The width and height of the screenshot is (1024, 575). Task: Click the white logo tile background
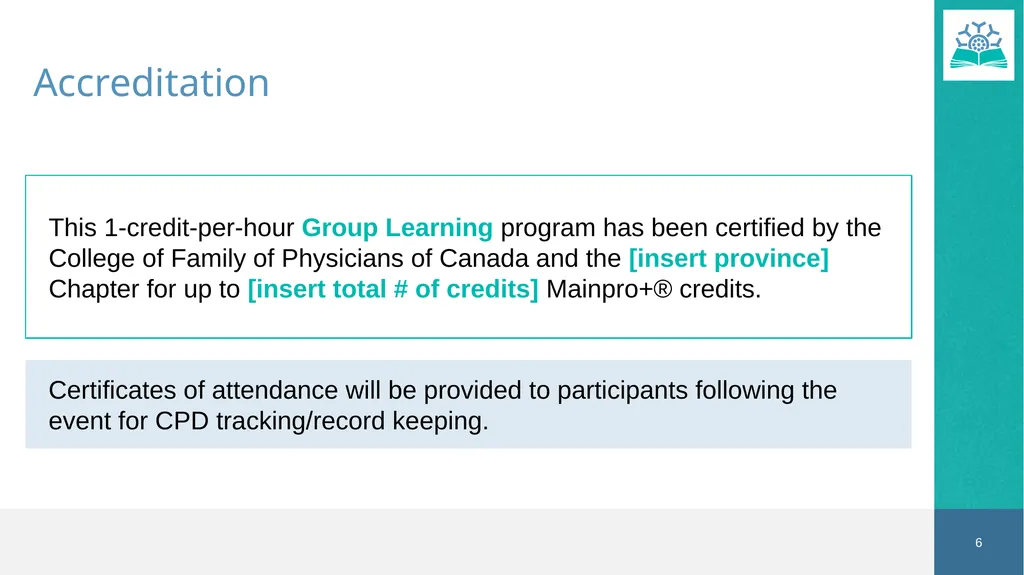tap(978, 75)
